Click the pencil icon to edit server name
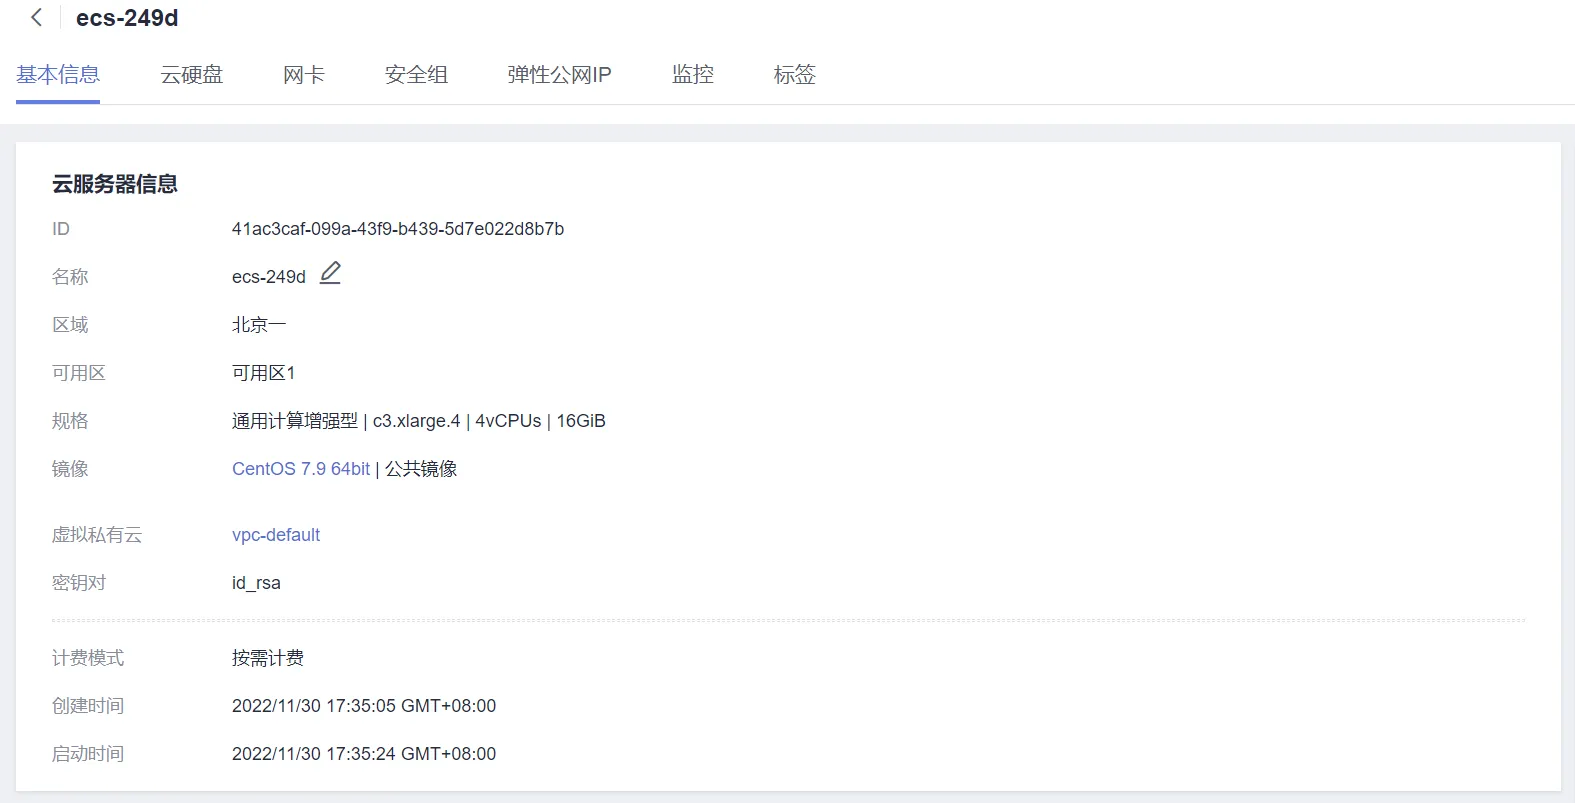The image size is (1575, 803). (x=330, y=273)
